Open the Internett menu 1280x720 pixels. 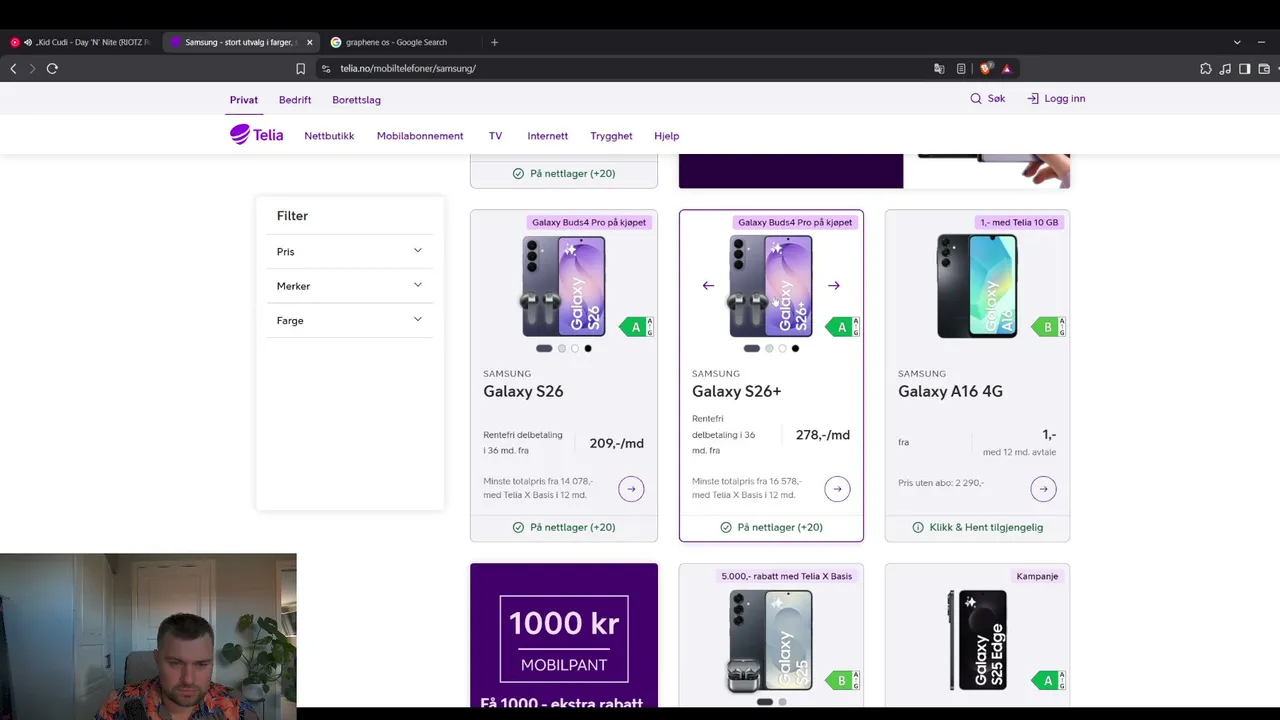coord(547,136)
